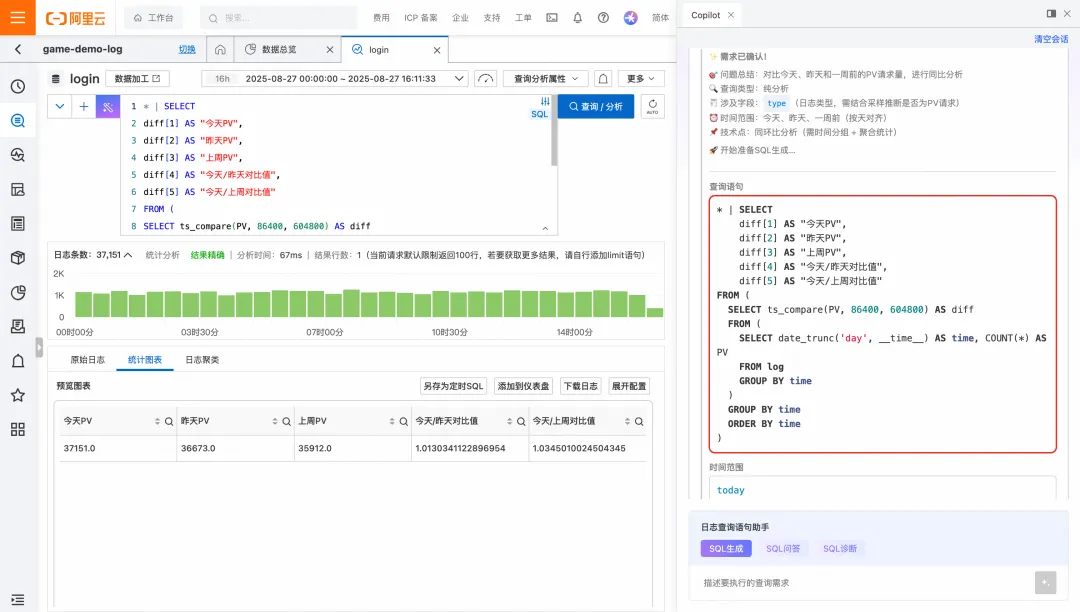Open the star favorites icon in sidebar

tap(18, 395)
